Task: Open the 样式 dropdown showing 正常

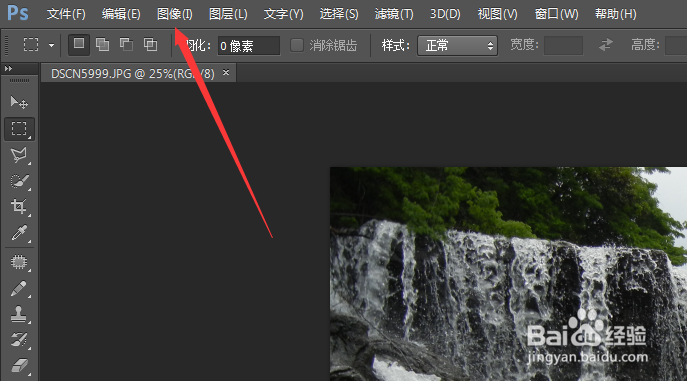Action: click(x=457, y=46)
